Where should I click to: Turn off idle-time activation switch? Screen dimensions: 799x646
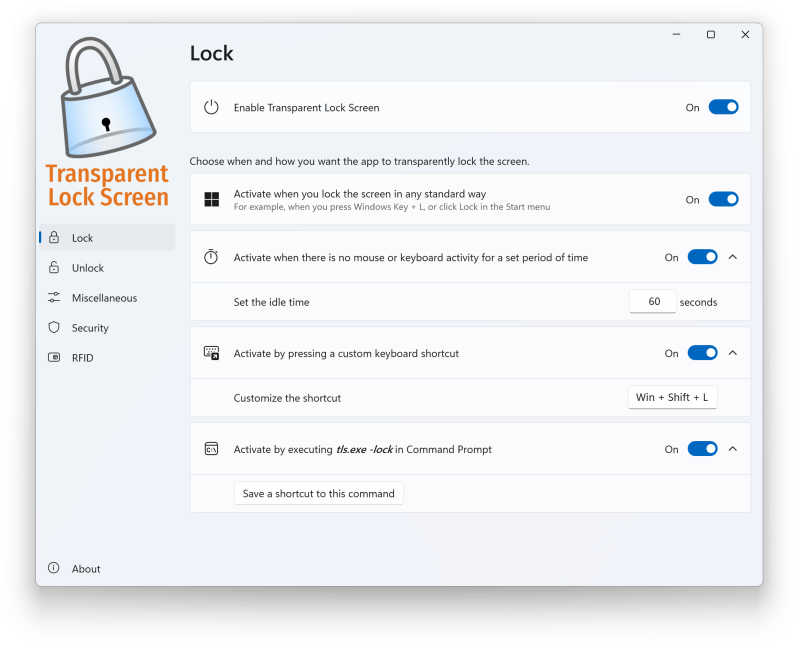(703, 257)
